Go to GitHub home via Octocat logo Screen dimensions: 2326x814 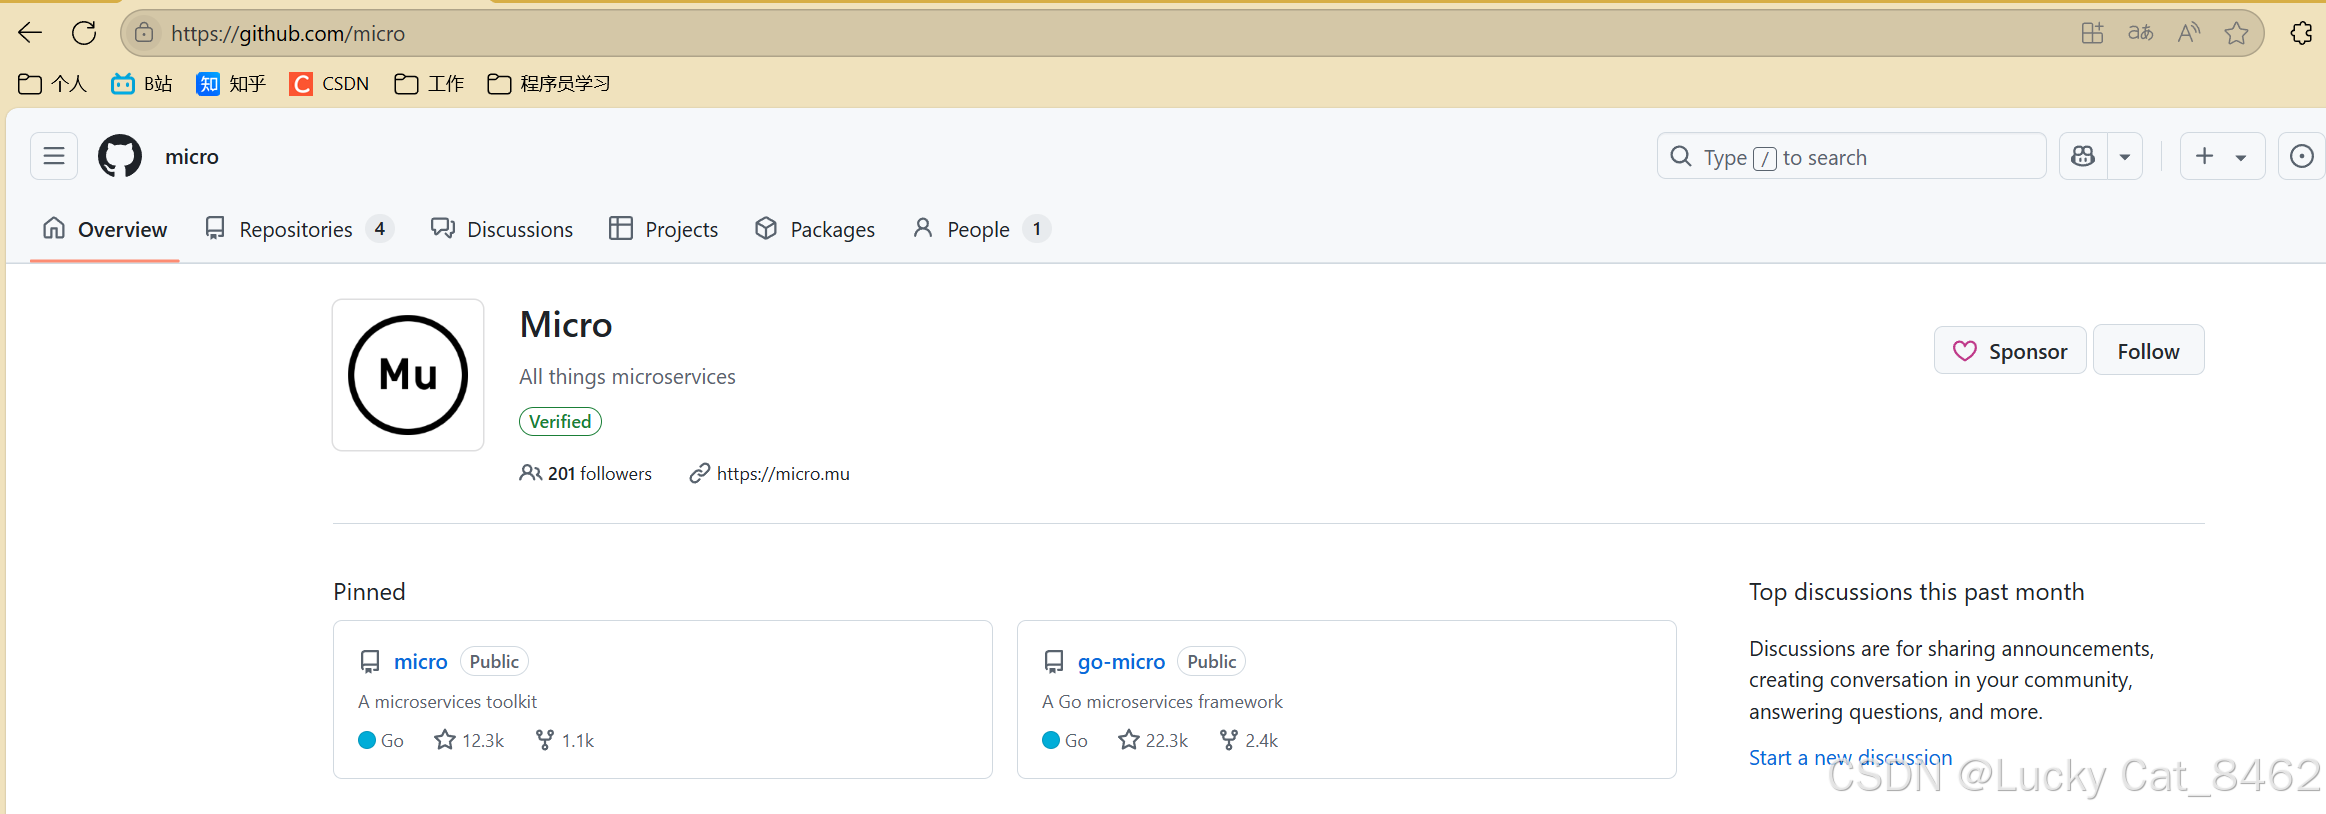click(120, 156)
